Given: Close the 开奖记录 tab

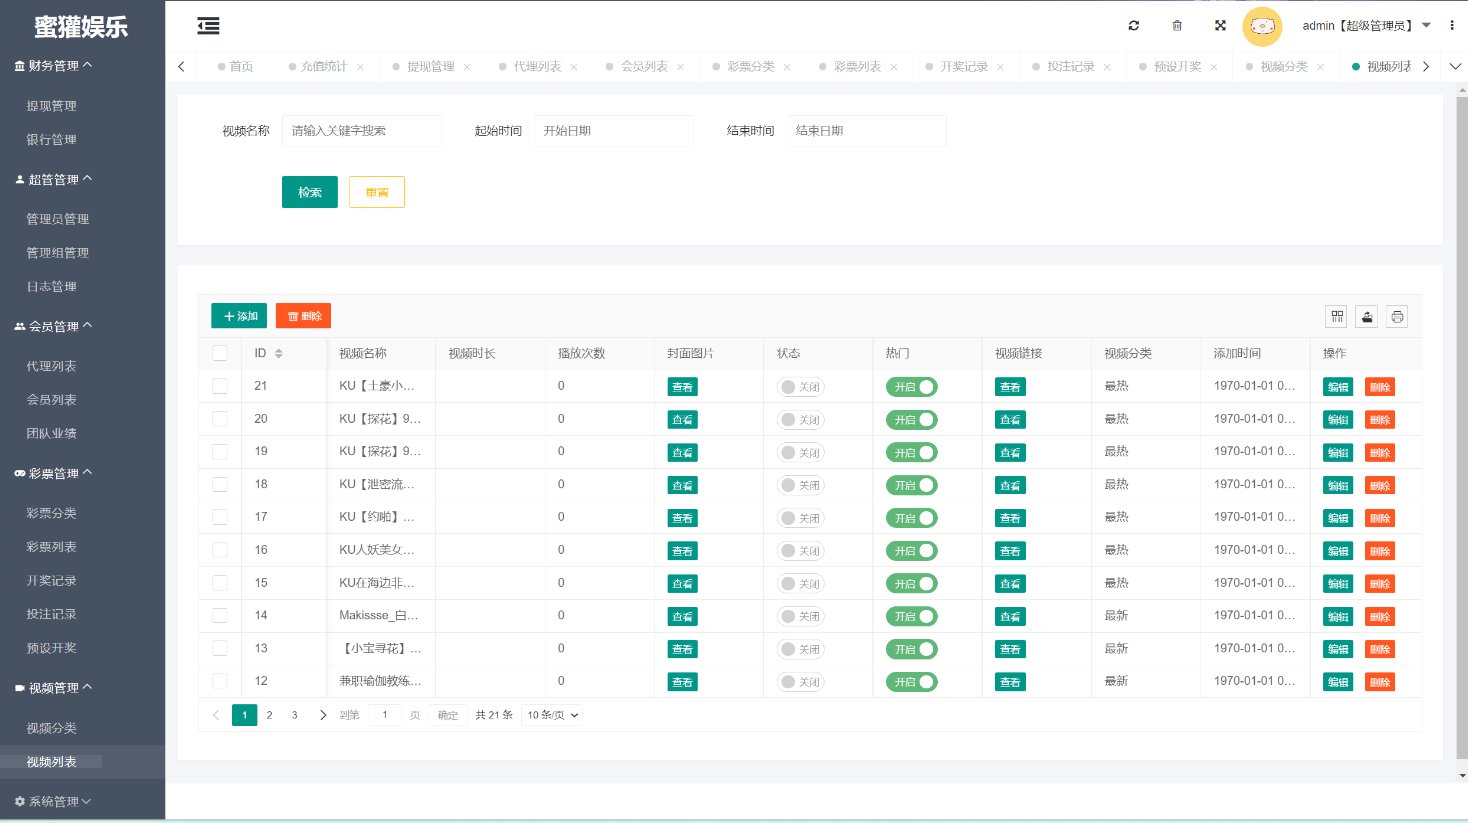Looking at the screenshot, I should click(x=1000, y=67).
